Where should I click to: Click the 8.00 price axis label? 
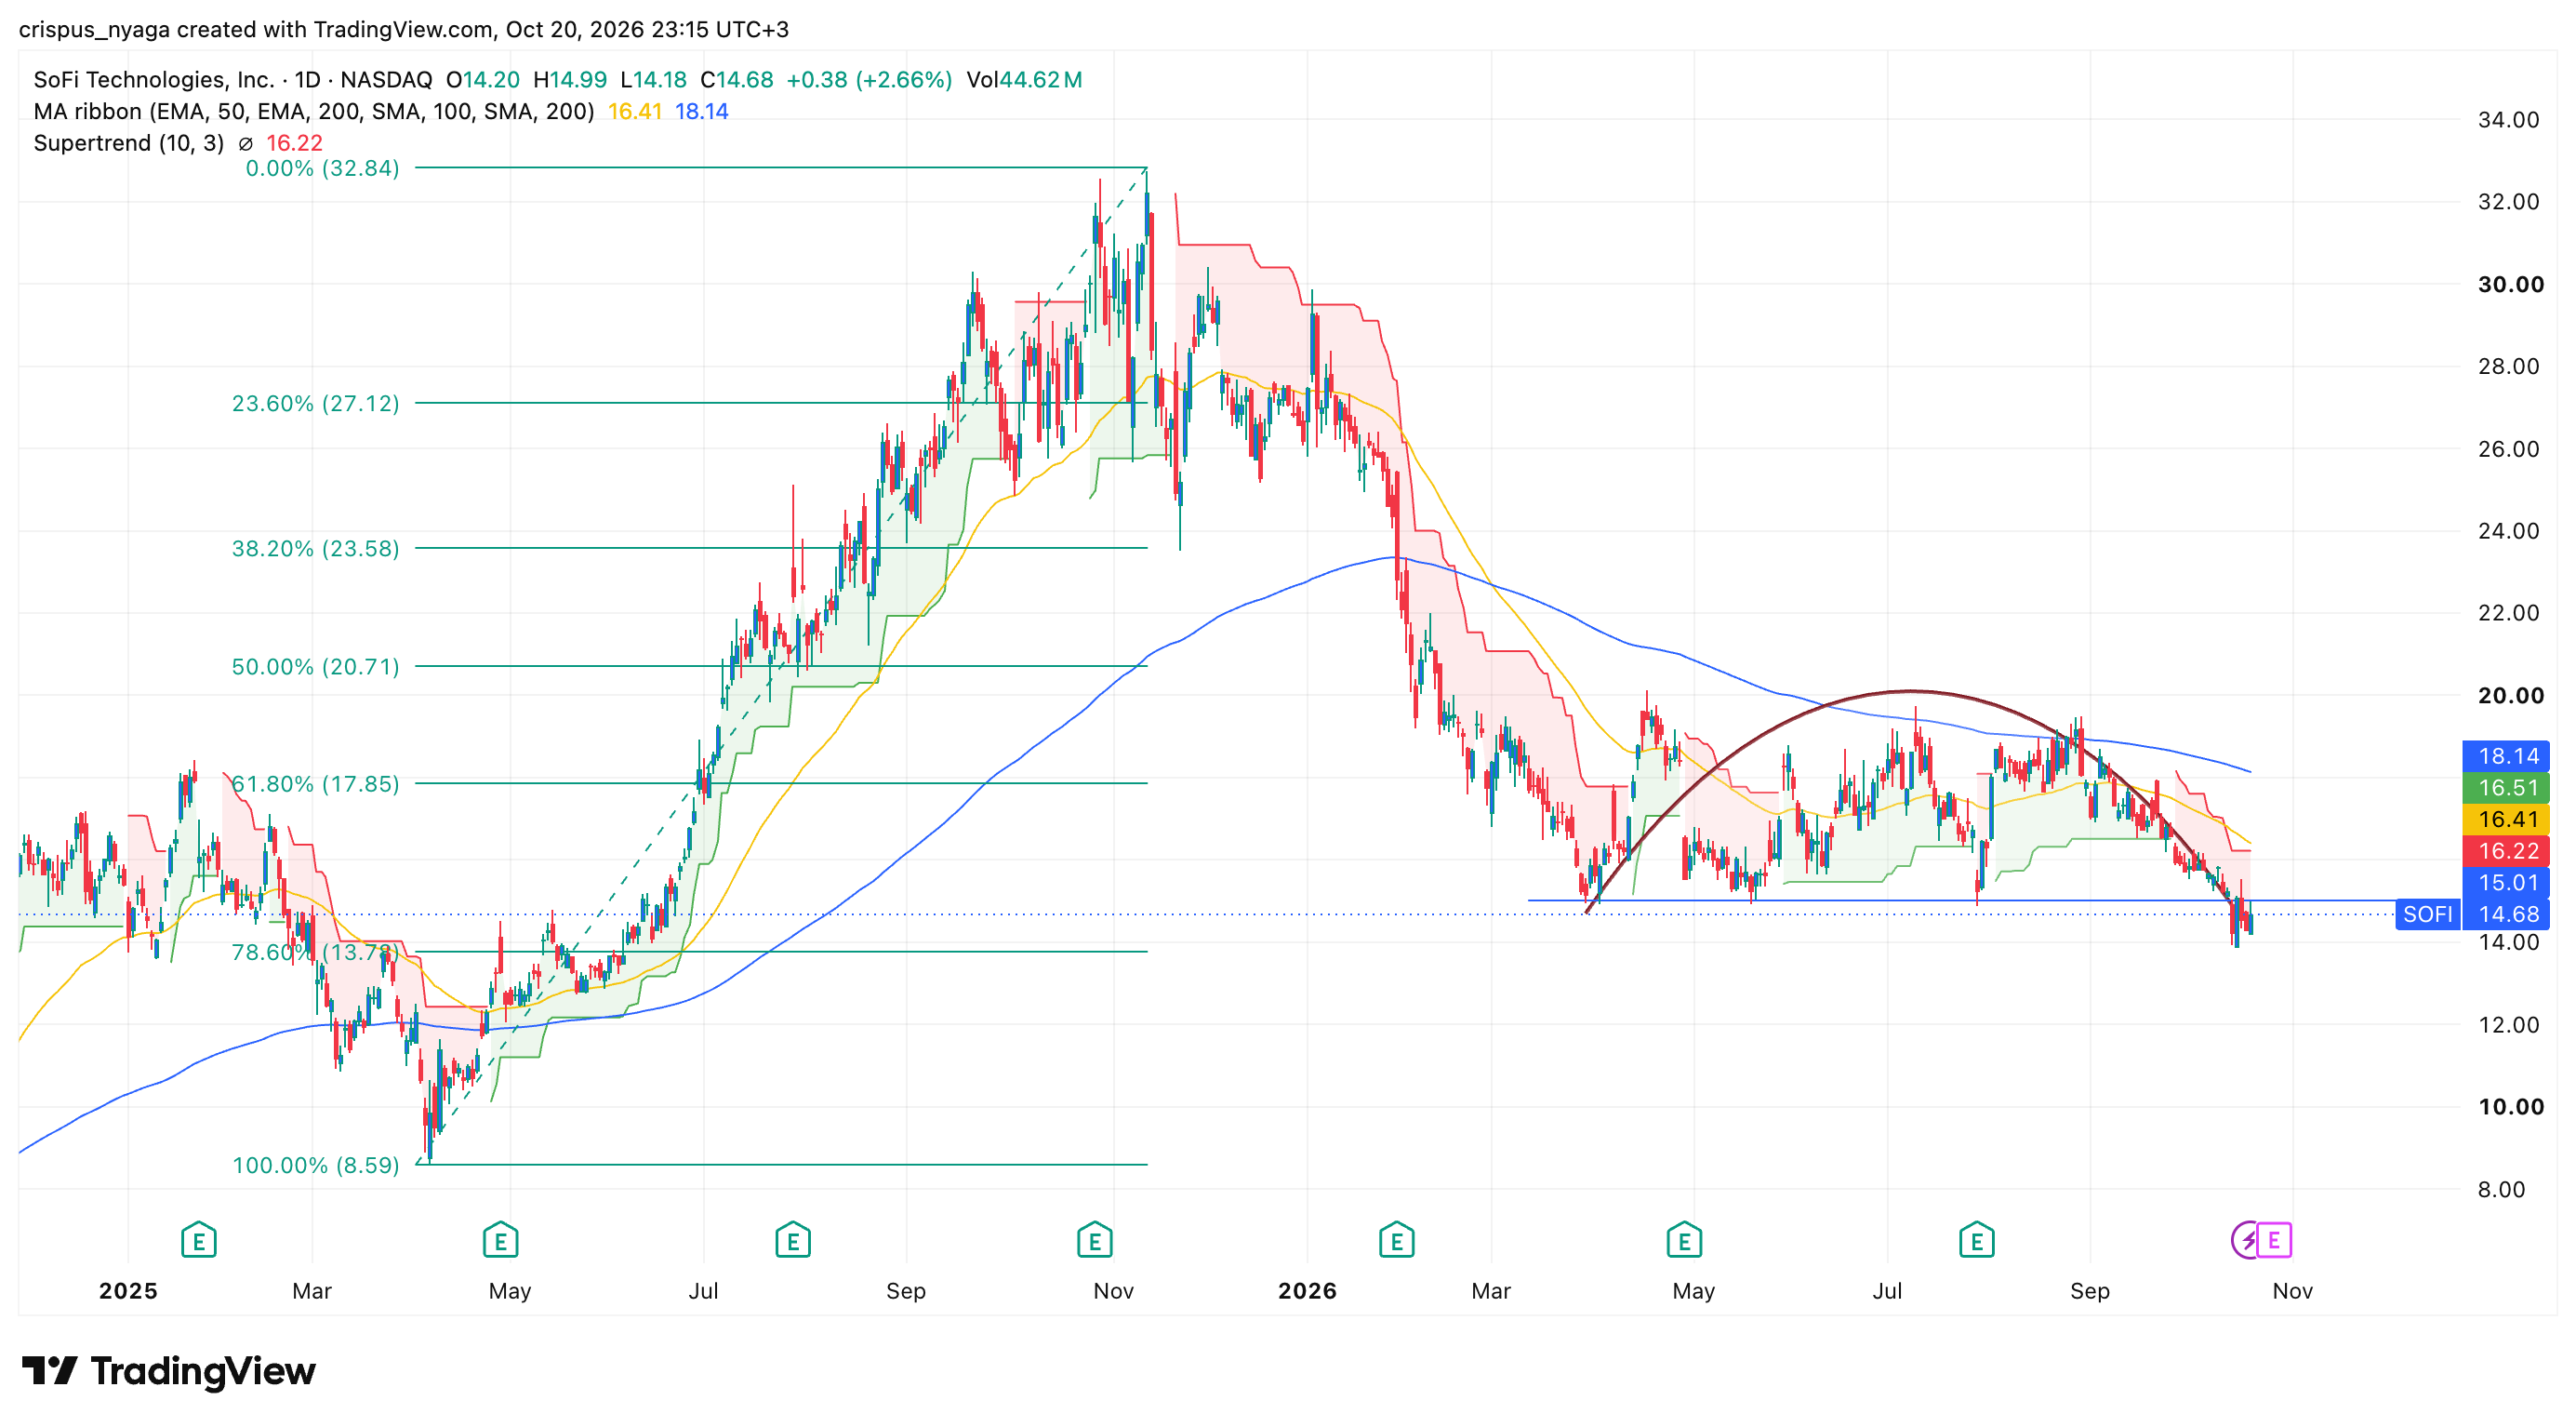tap(2501, 1189)
